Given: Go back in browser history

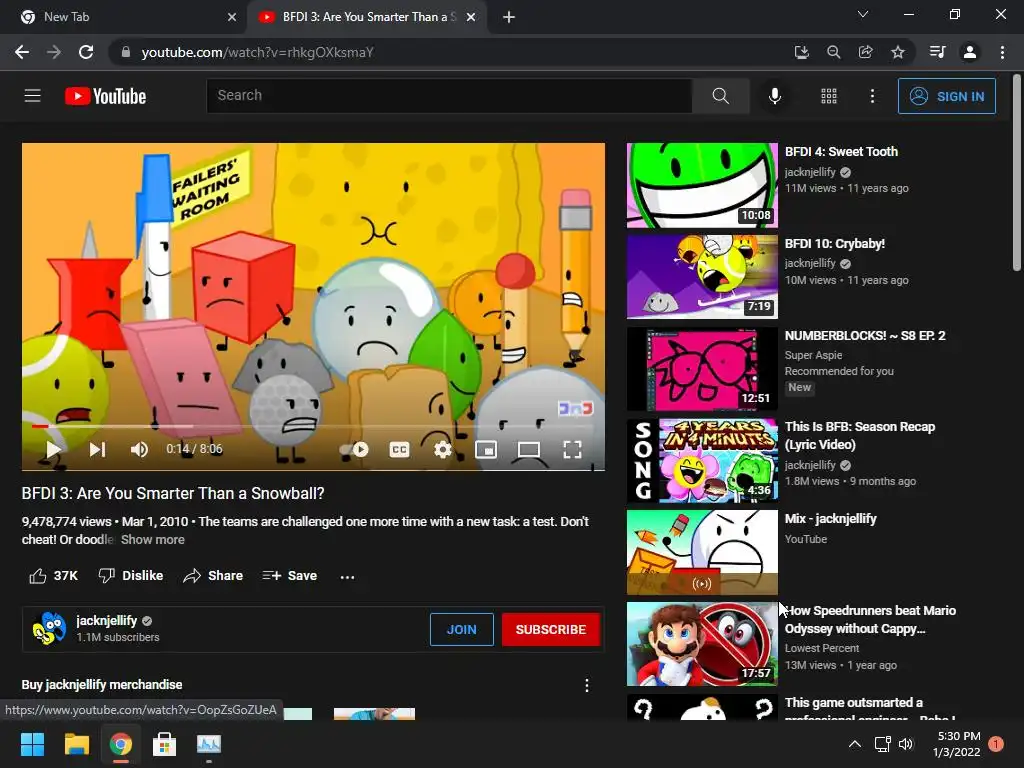Looking at the screenshot, I should click(x=22, y=52).
